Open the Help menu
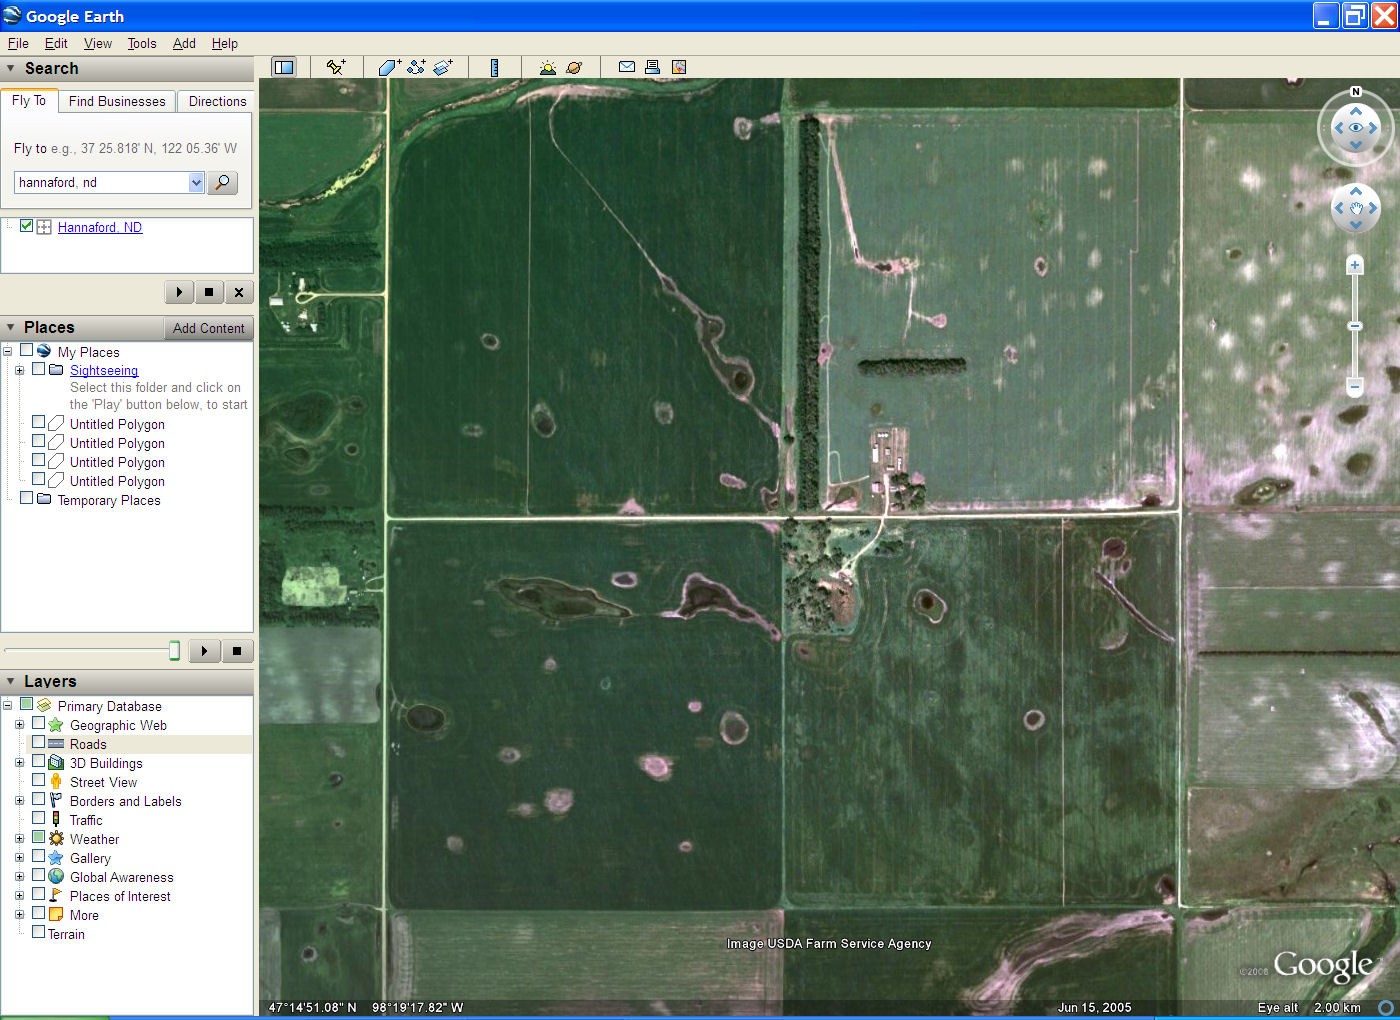 coord(225,43)
